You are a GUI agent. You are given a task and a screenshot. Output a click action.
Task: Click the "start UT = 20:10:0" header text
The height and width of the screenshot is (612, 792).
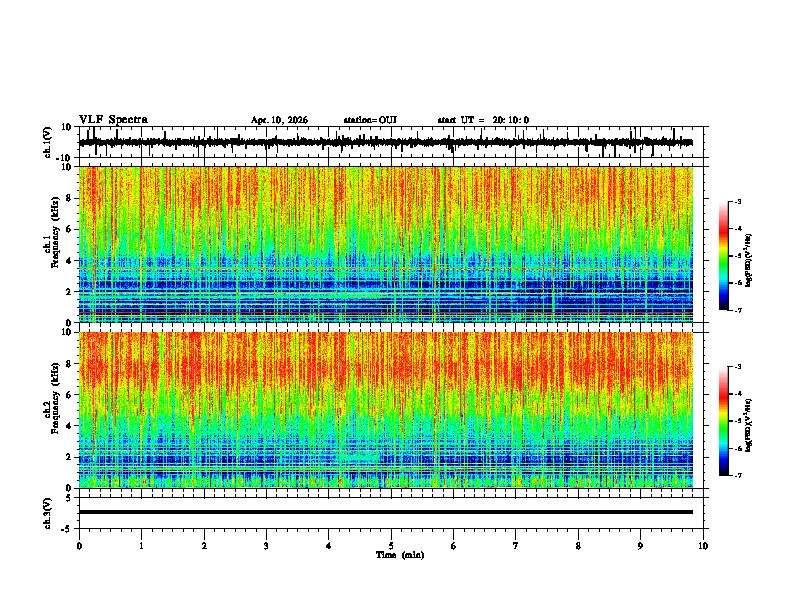point(483,120)
